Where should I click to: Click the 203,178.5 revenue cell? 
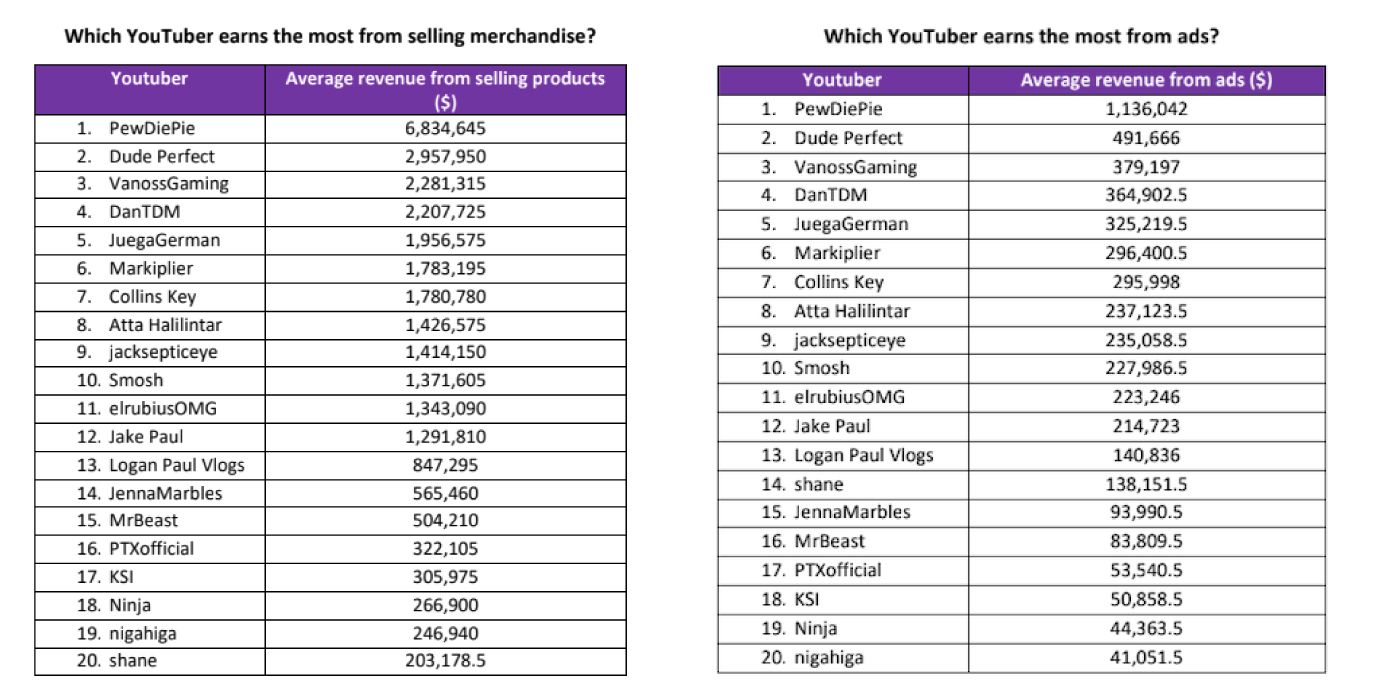point(445,661)
